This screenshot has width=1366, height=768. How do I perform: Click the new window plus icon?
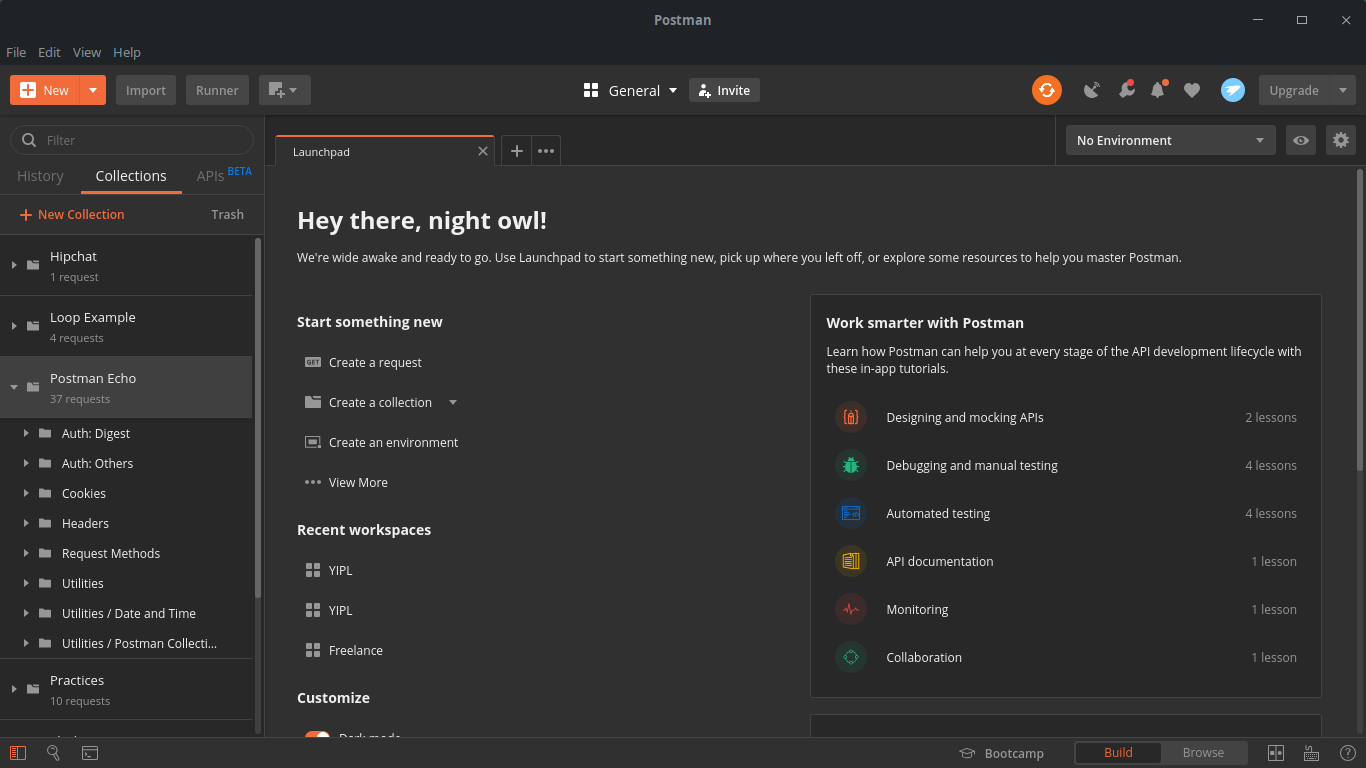click(x=285, y=90)
